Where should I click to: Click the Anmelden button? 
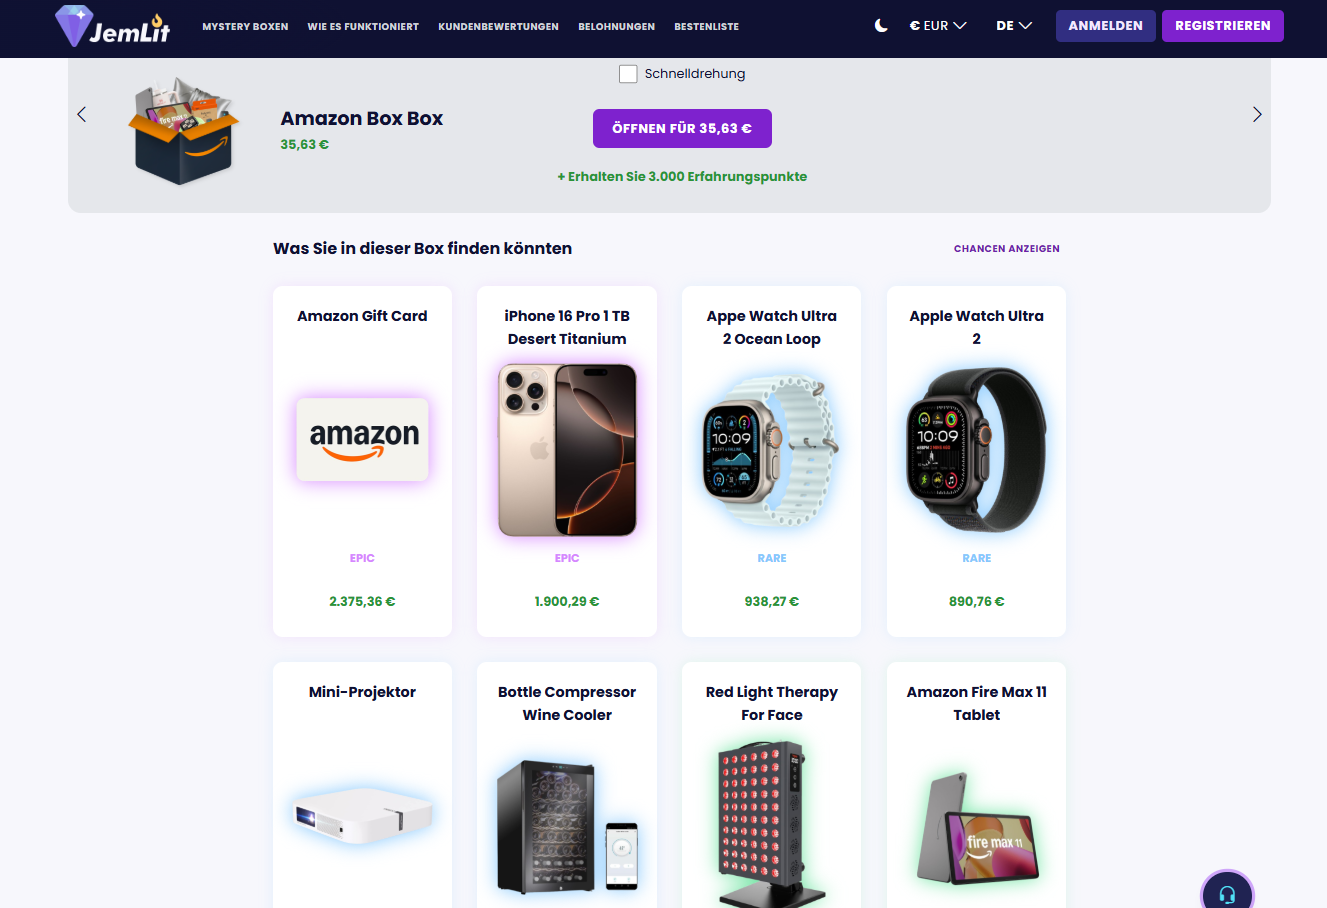click(1105, 26)
